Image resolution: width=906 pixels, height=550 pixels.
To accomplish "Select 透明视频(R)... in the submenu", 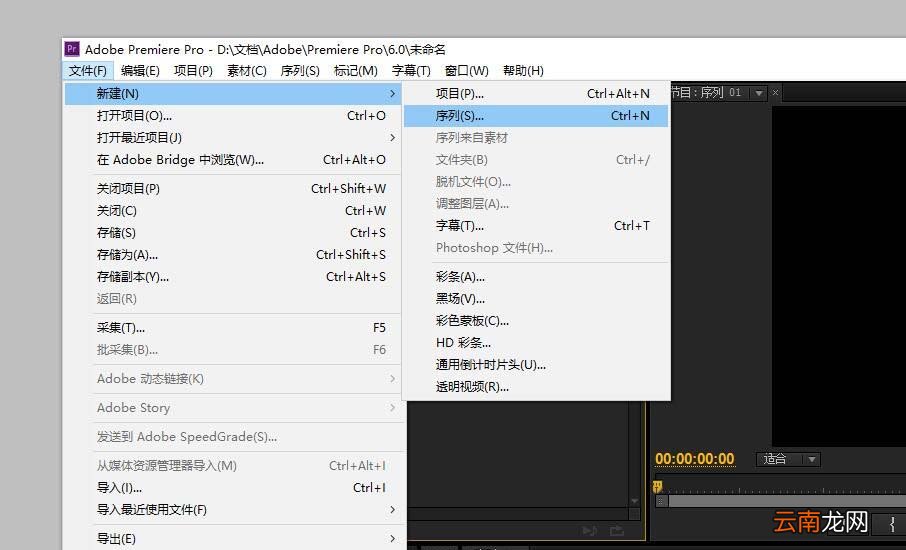I will coord(536,387).
